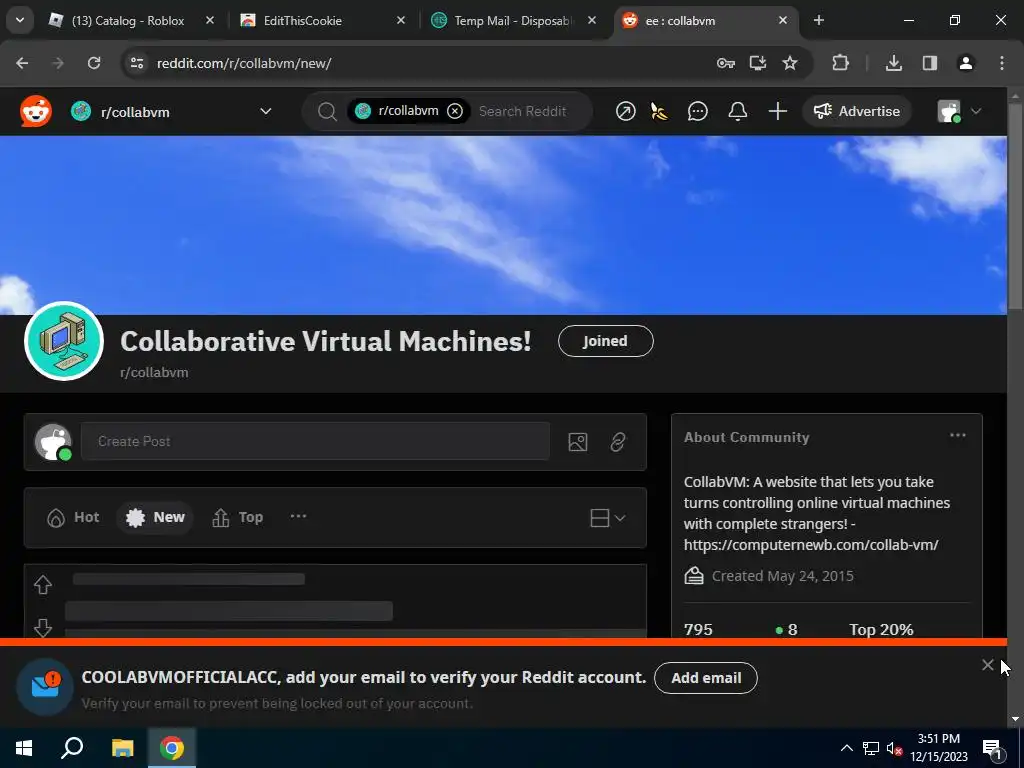Create a link post icon
The width and height of the screenshot is (1024, 768).
tap(617, 442)
